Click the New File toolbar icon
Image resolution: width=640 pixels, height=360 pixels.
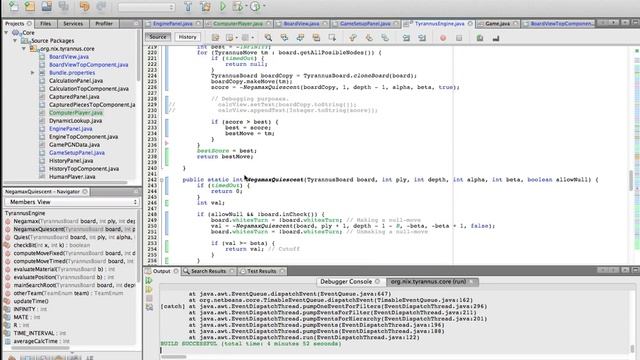point(13,7)
